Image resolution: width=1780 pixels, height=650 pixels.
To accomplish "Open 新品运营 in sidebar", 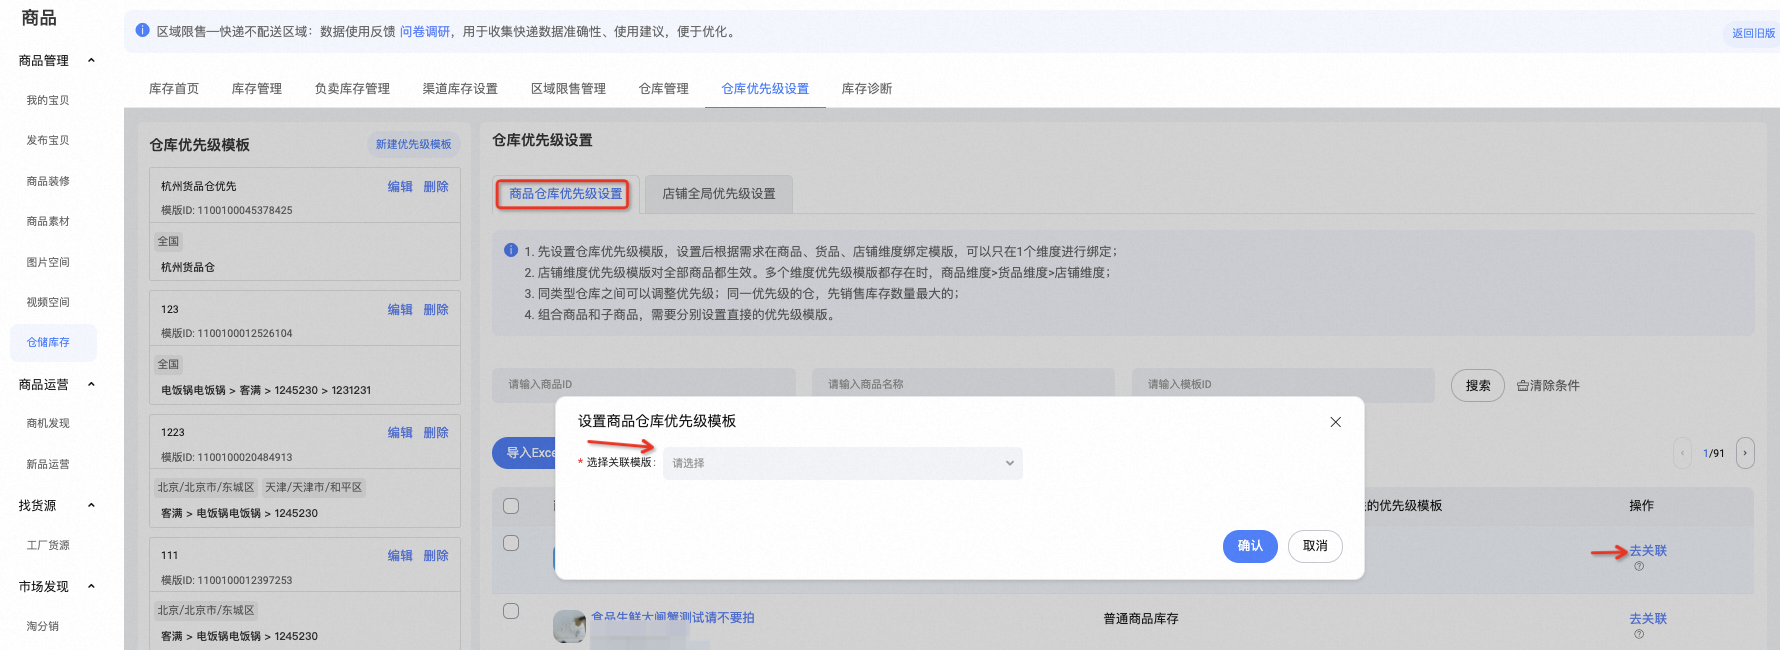I will pos(48,464).
